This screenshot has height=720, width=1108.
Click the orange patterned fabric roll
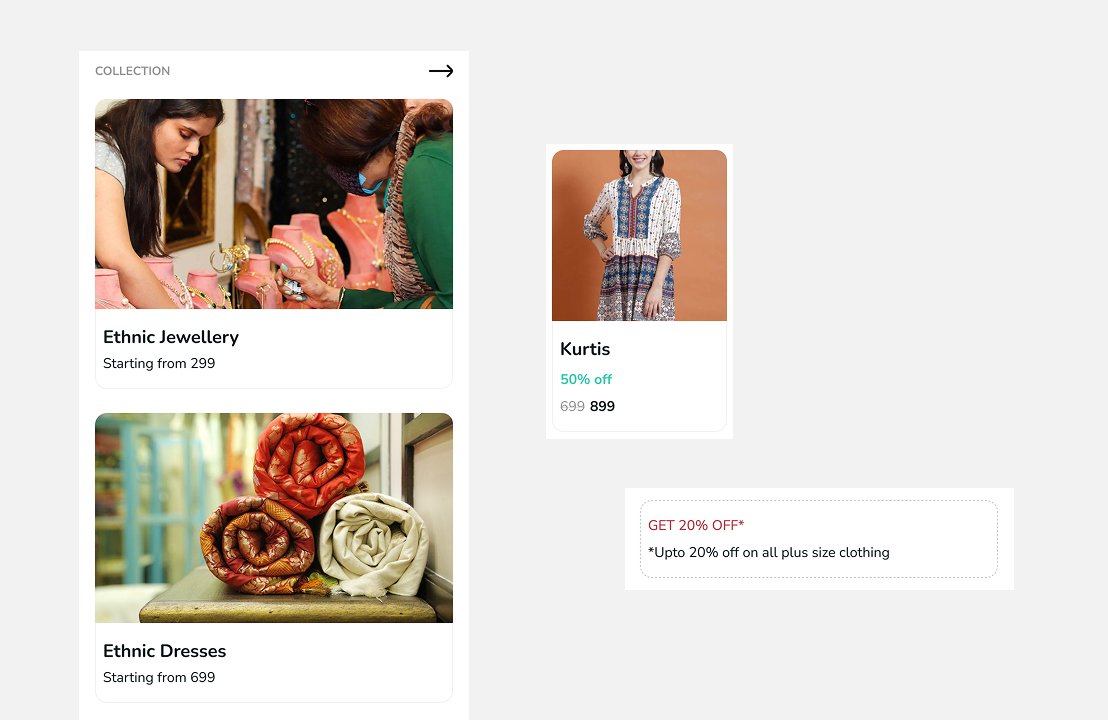(256, 547)
